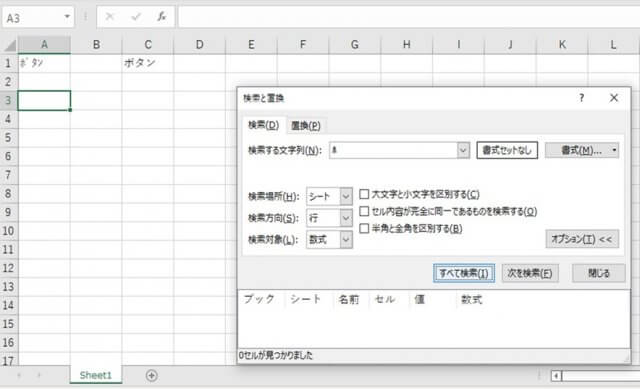Select column A header
Image resolution: width=640 pixels, height=389 pixels.
tap(44, 44)
